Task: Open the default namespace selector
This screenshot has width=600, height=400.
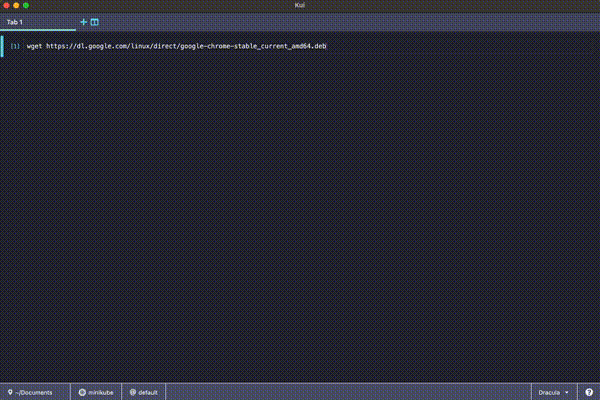Action: click(148, 393)
